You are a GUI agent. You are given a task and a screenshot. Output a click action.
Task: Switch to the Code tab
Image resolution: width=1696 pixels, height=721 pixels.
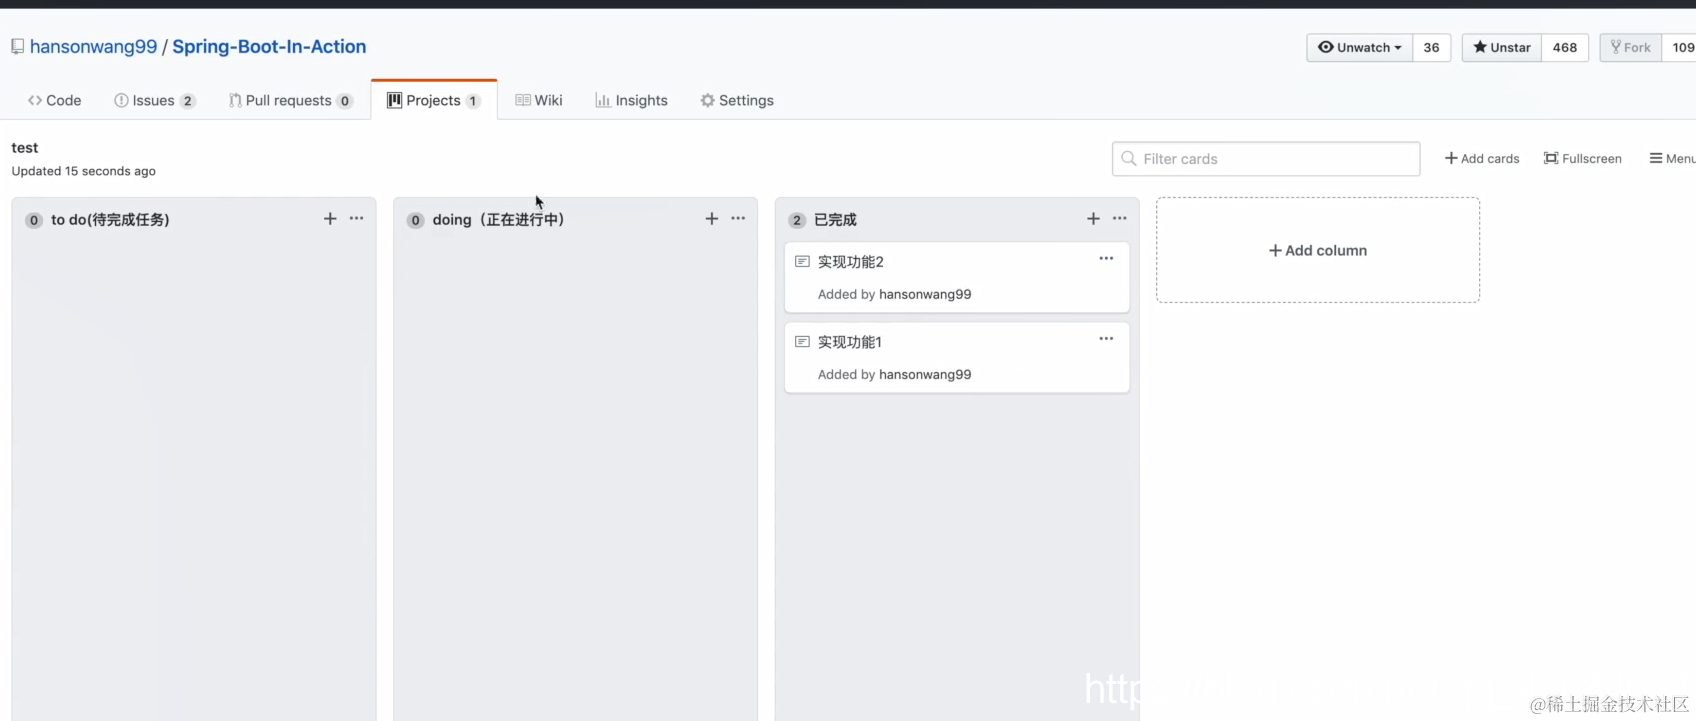coord(55,100)
